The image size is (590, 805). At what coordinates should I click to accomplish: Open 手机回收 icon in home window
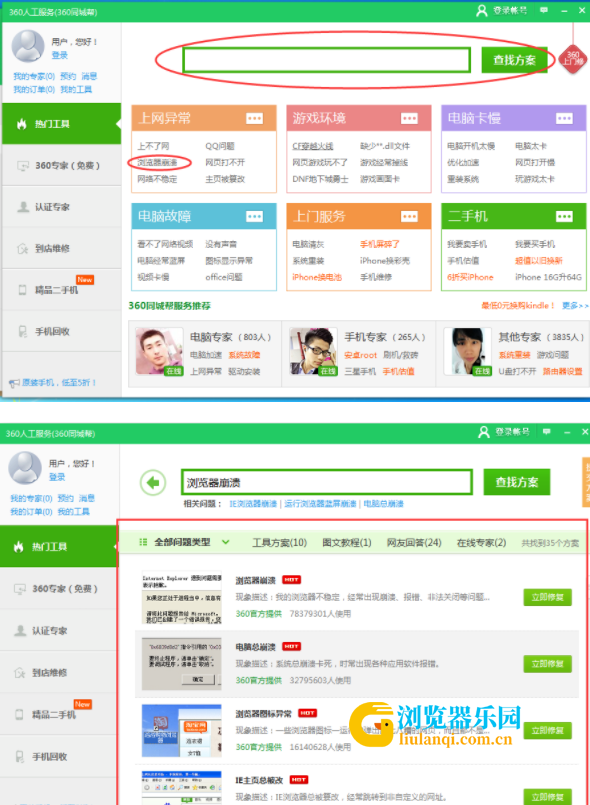click(x=23, y=331)
